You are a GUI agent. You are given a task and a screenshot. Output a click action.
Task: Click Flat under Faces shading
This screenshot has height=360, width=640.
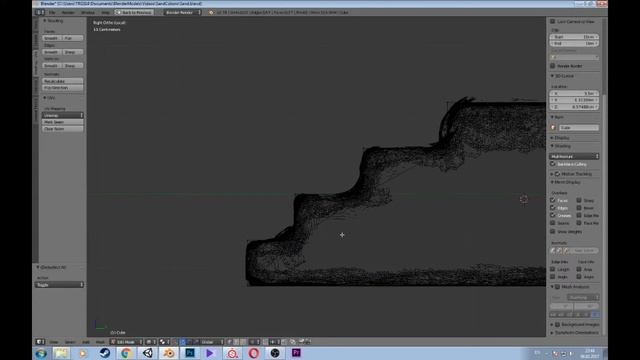pos(73,38)
